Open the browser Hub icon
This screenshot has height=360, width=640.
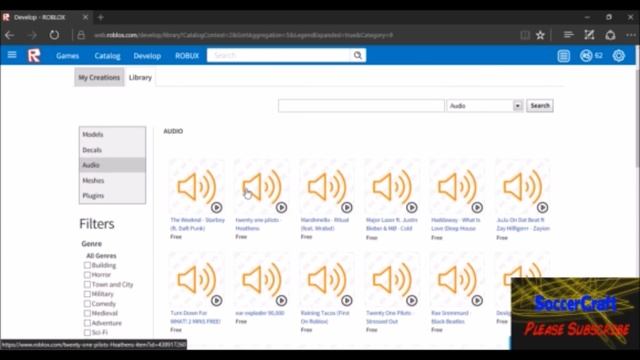pyautogui.click(x=568, y=35)
